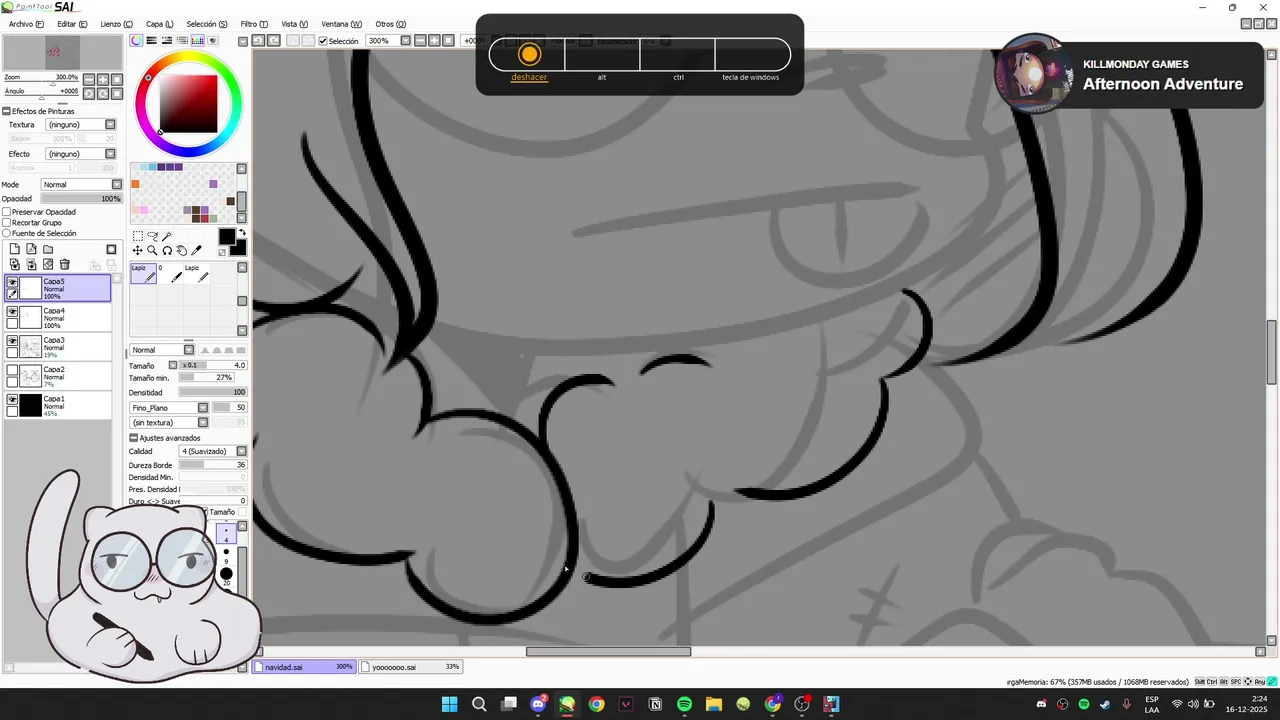
Task: Collapse the Efectos de Pinturas section
Action: coord(6,111)
